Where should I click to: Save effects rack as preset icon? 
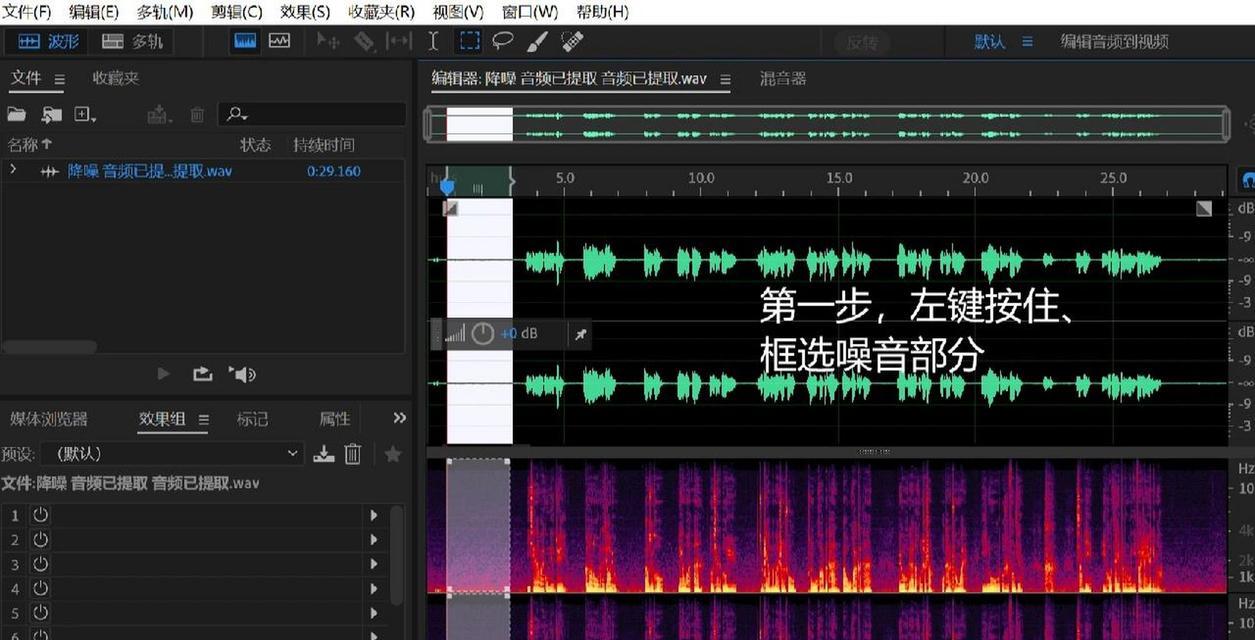(323, 454)
